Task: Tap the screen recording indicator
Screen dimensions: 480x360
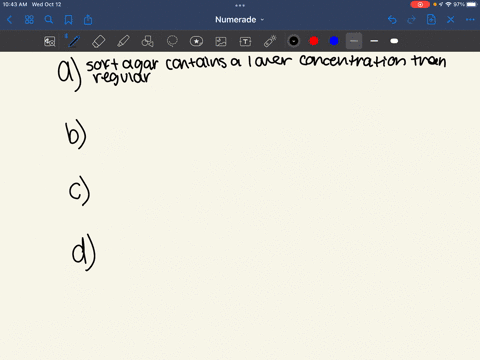Action: coord(420,4)
